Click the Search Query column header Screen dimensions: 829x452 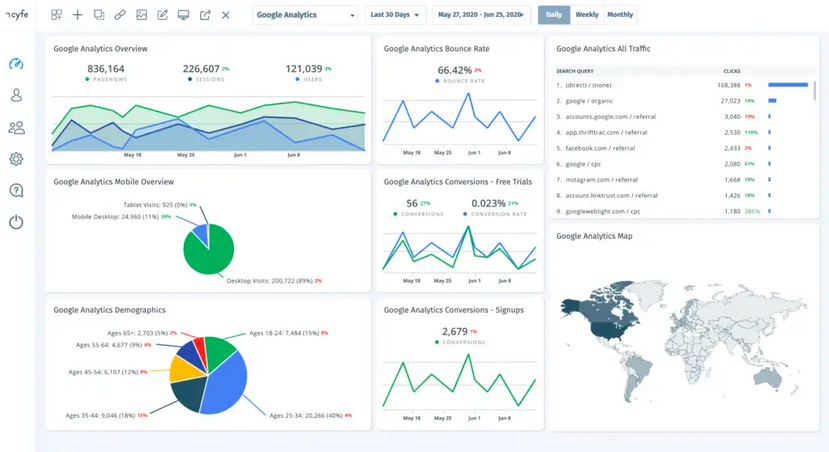pyautogui.click(x=575, y=71)
